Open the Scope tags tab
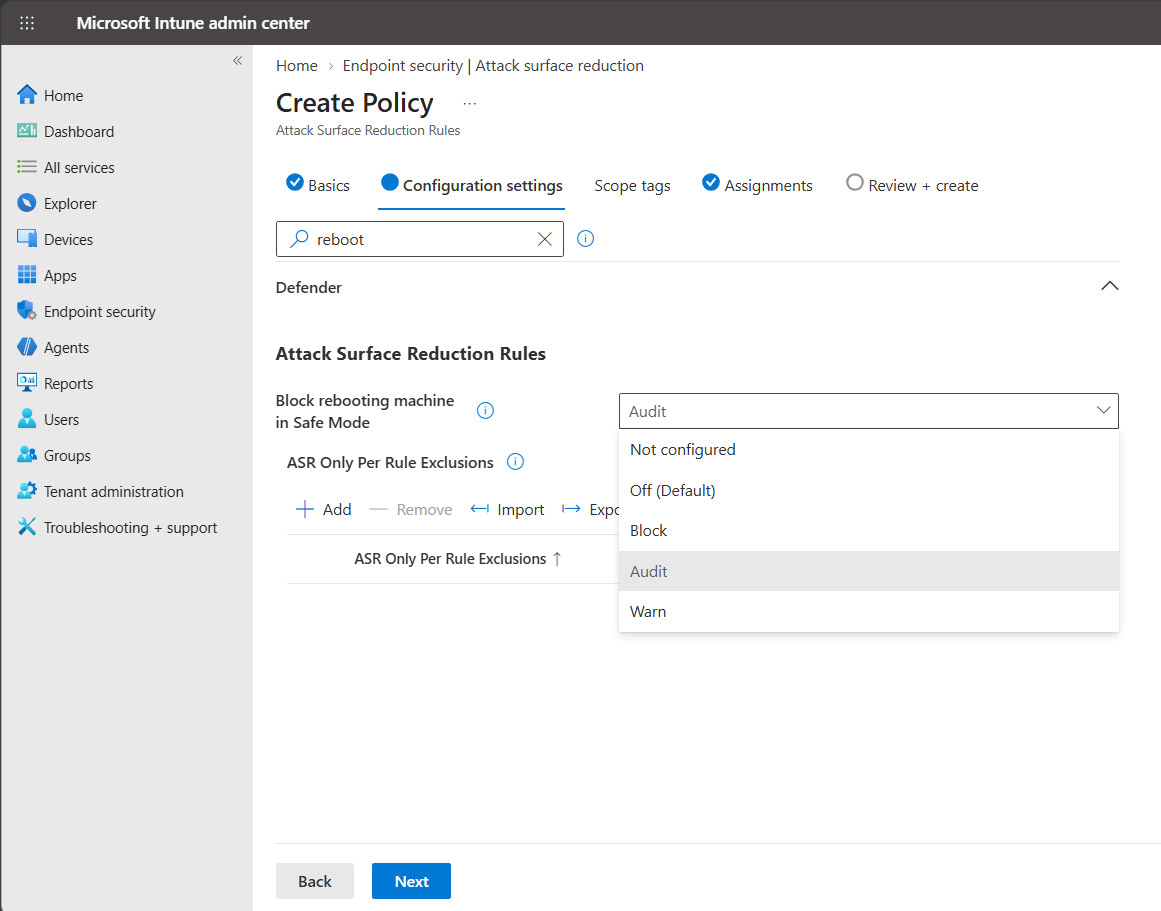The image size is (1161, 911). coord(632,185)
